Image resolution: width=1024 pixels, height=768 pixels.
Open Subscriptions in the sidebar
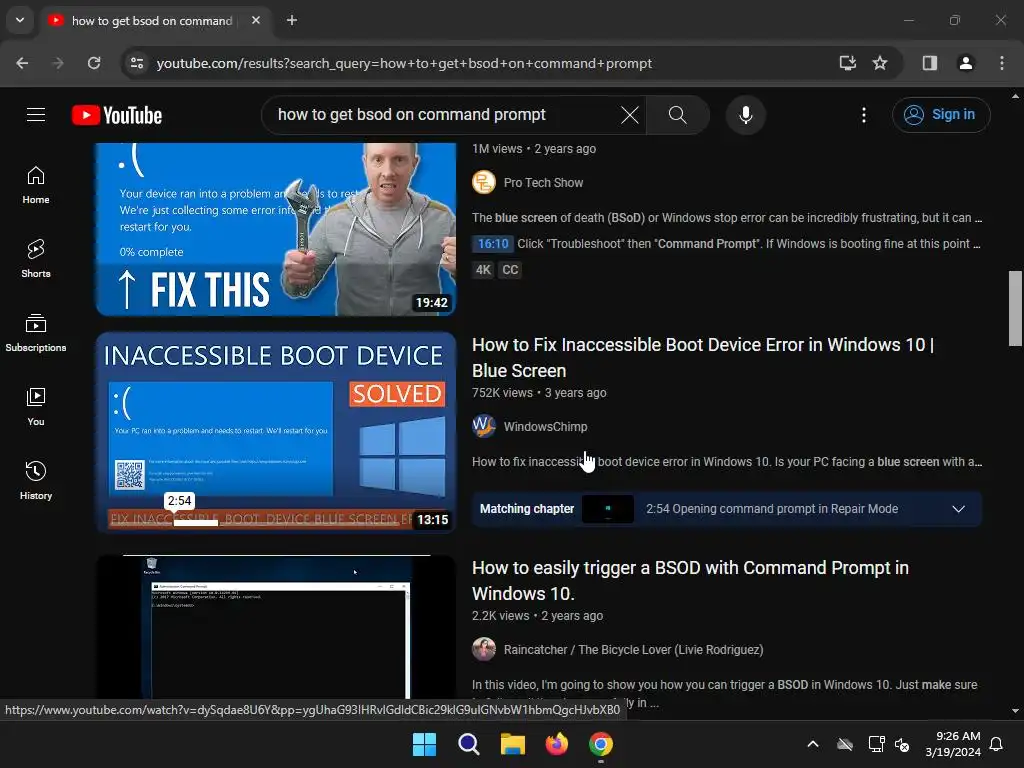[36, 332]
